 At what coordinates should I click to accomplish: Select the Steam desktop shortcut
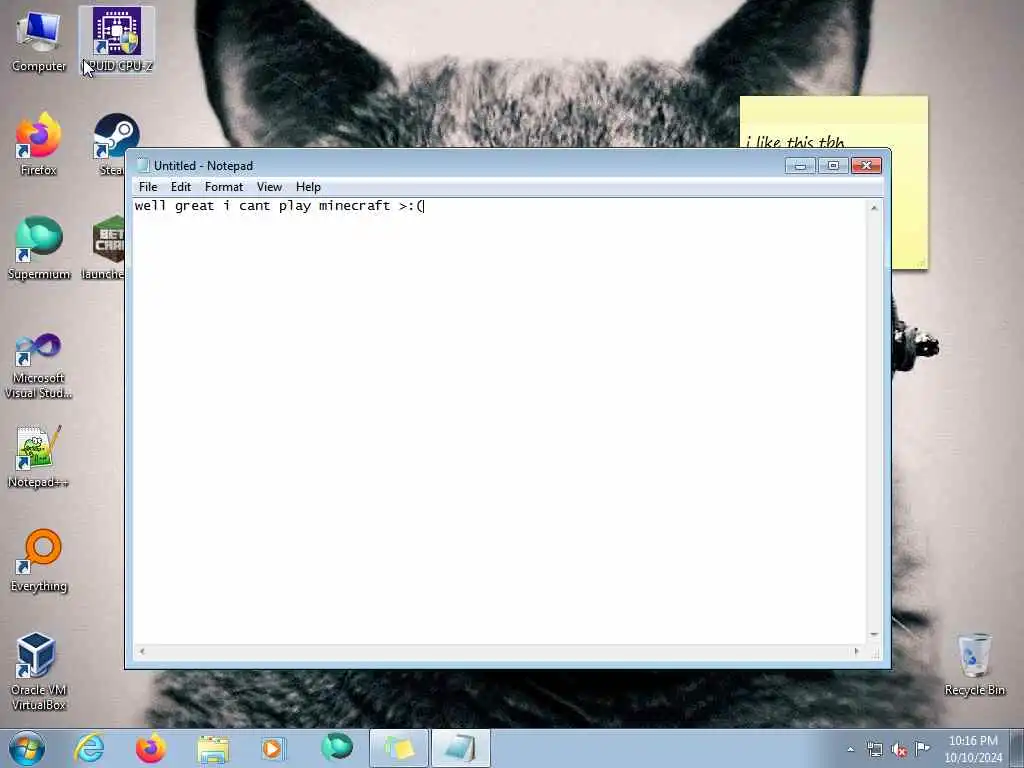point(112,144)
